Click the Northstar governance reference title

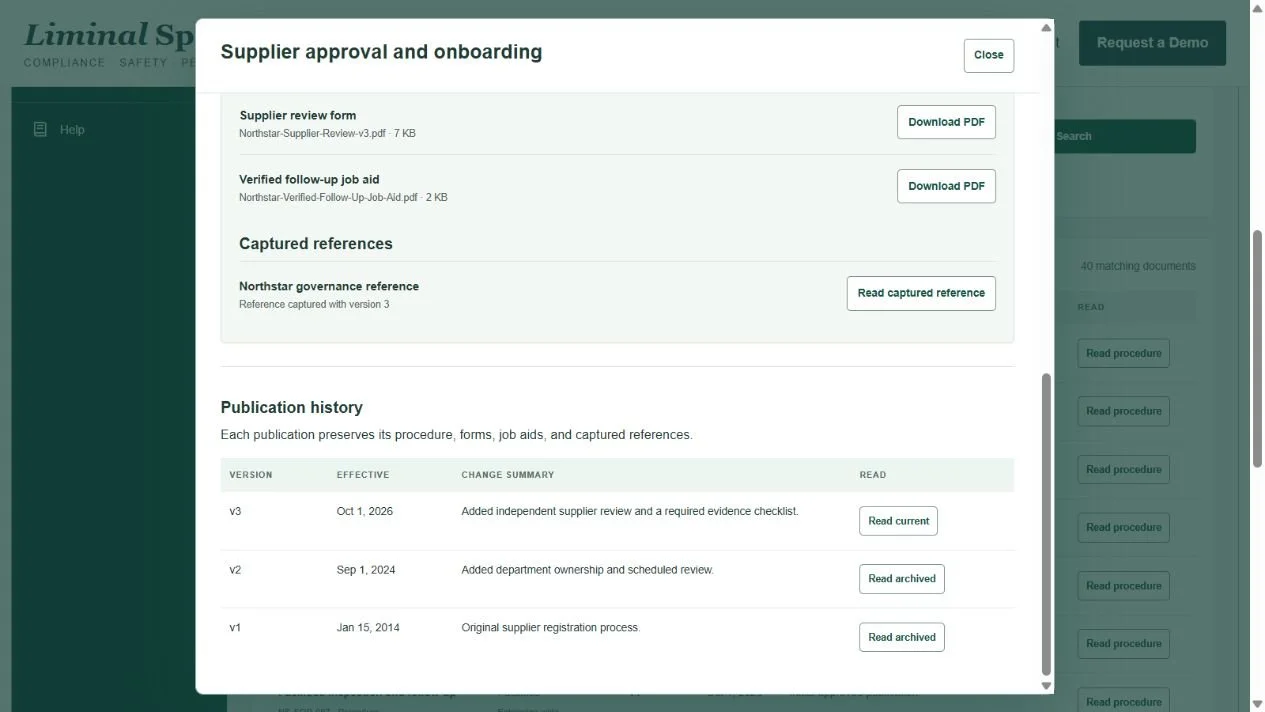[x=329, y=286]
